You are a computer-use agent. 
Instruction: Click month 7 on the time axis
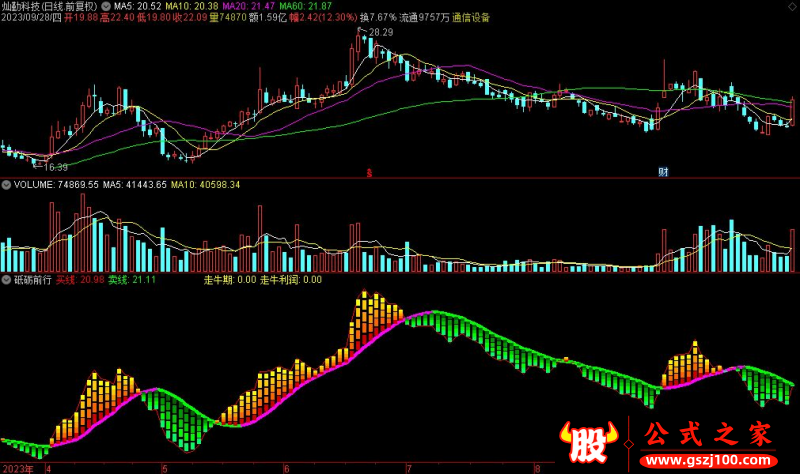click(409, 468)
